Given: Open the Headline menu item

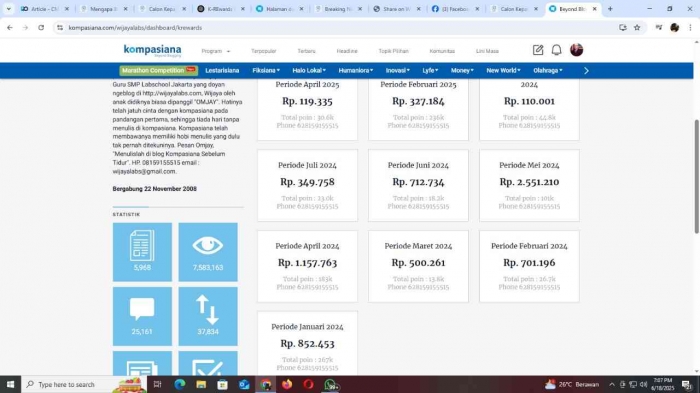Looking at the screenshot, I should coord(347,51).
